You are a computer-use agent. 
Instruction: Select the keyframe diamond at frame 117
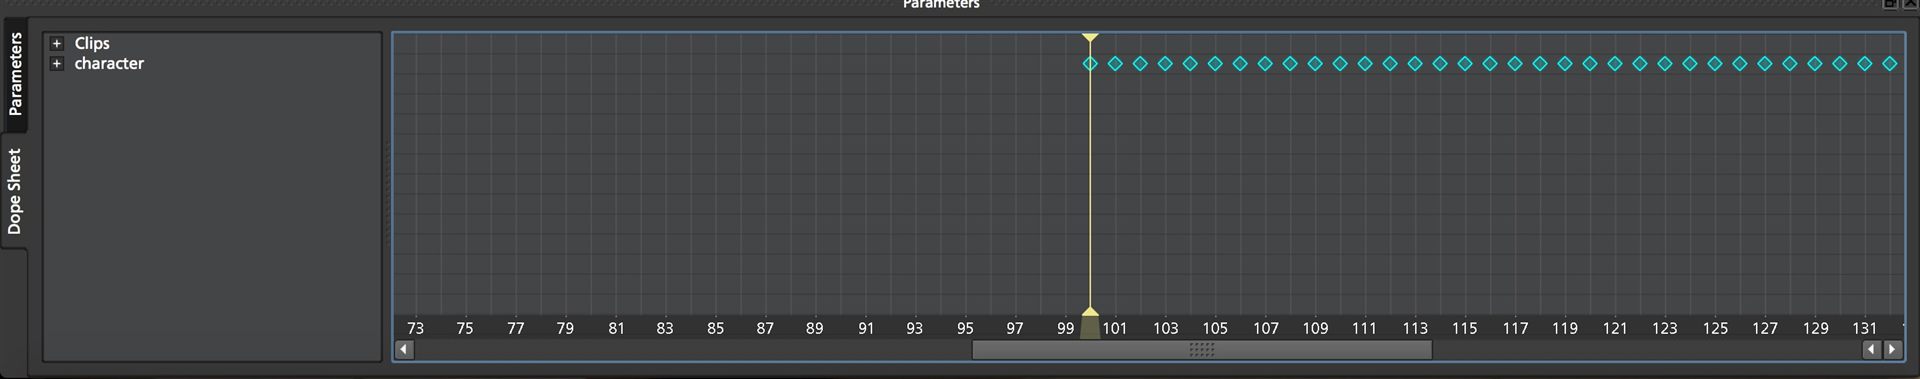1515,63
